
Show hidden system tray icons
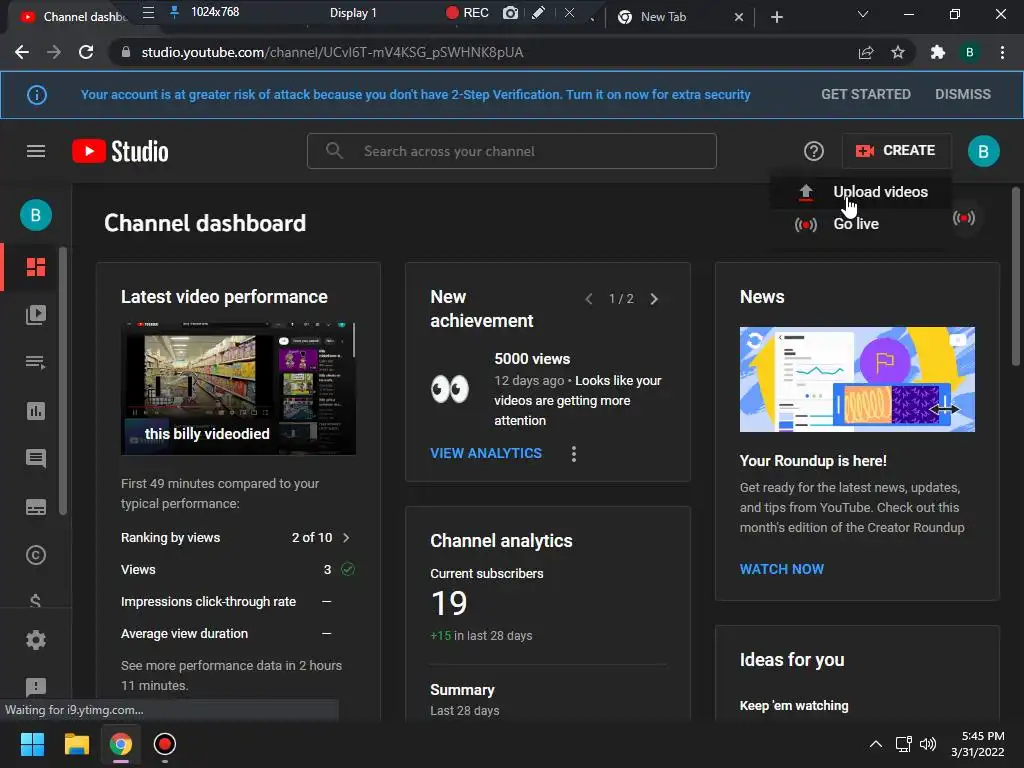tap(876, 744)
